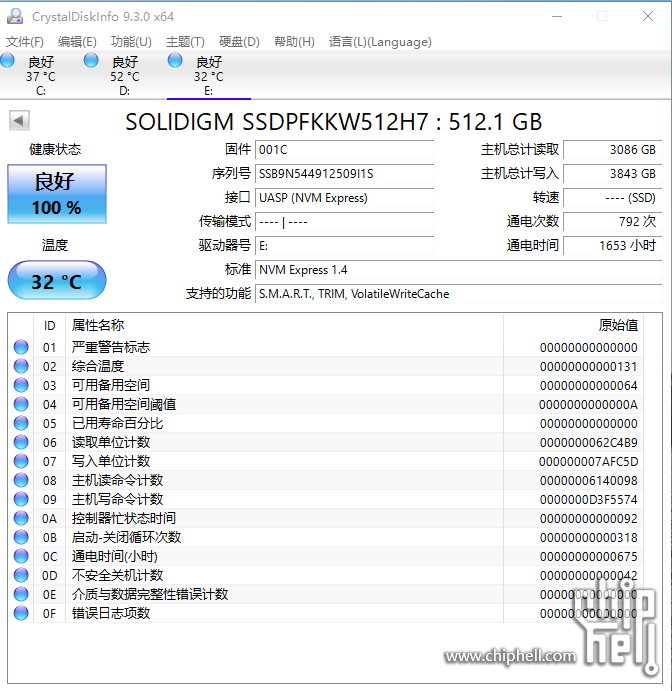672x691 pixels.
Task: Click the 转速 field showing ---- (SSD)
Action: click(x=613, y=198)
